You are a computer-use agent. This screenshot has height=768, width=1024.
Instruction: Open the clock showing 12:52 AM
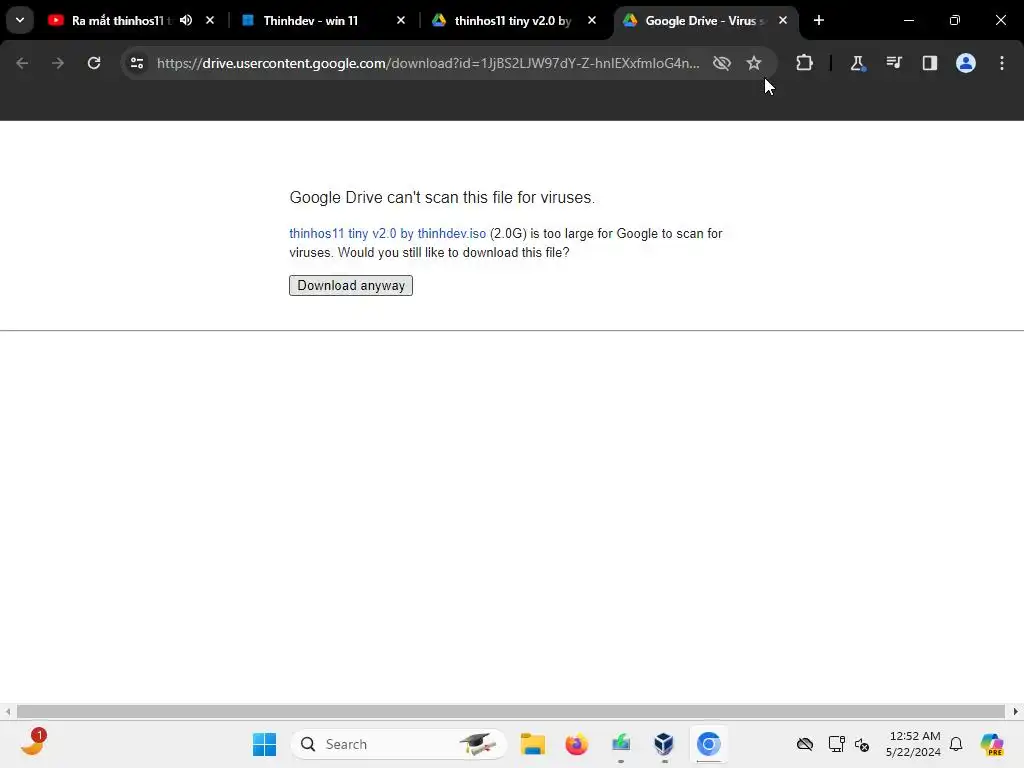tap(914, 744)
